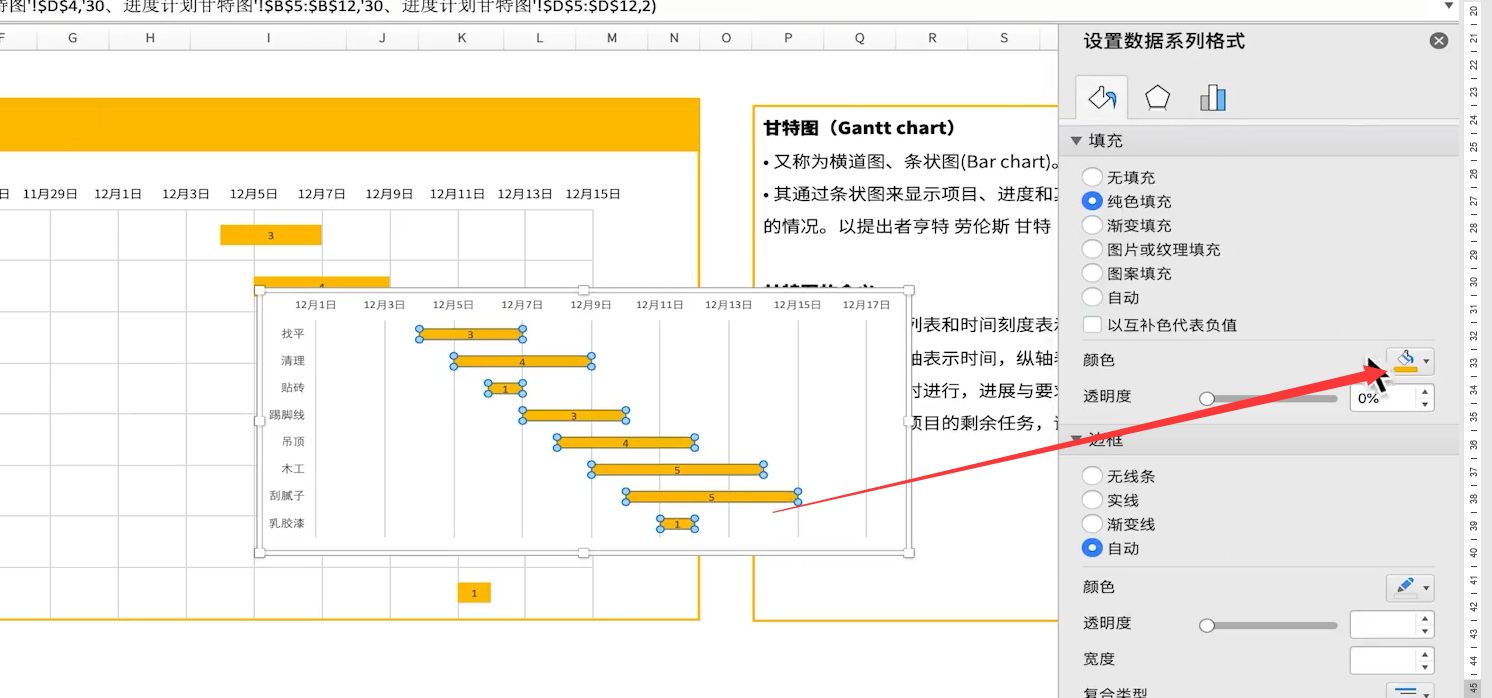
Task: Open the fill color dropdown arrow
Action: [1427, 361]
